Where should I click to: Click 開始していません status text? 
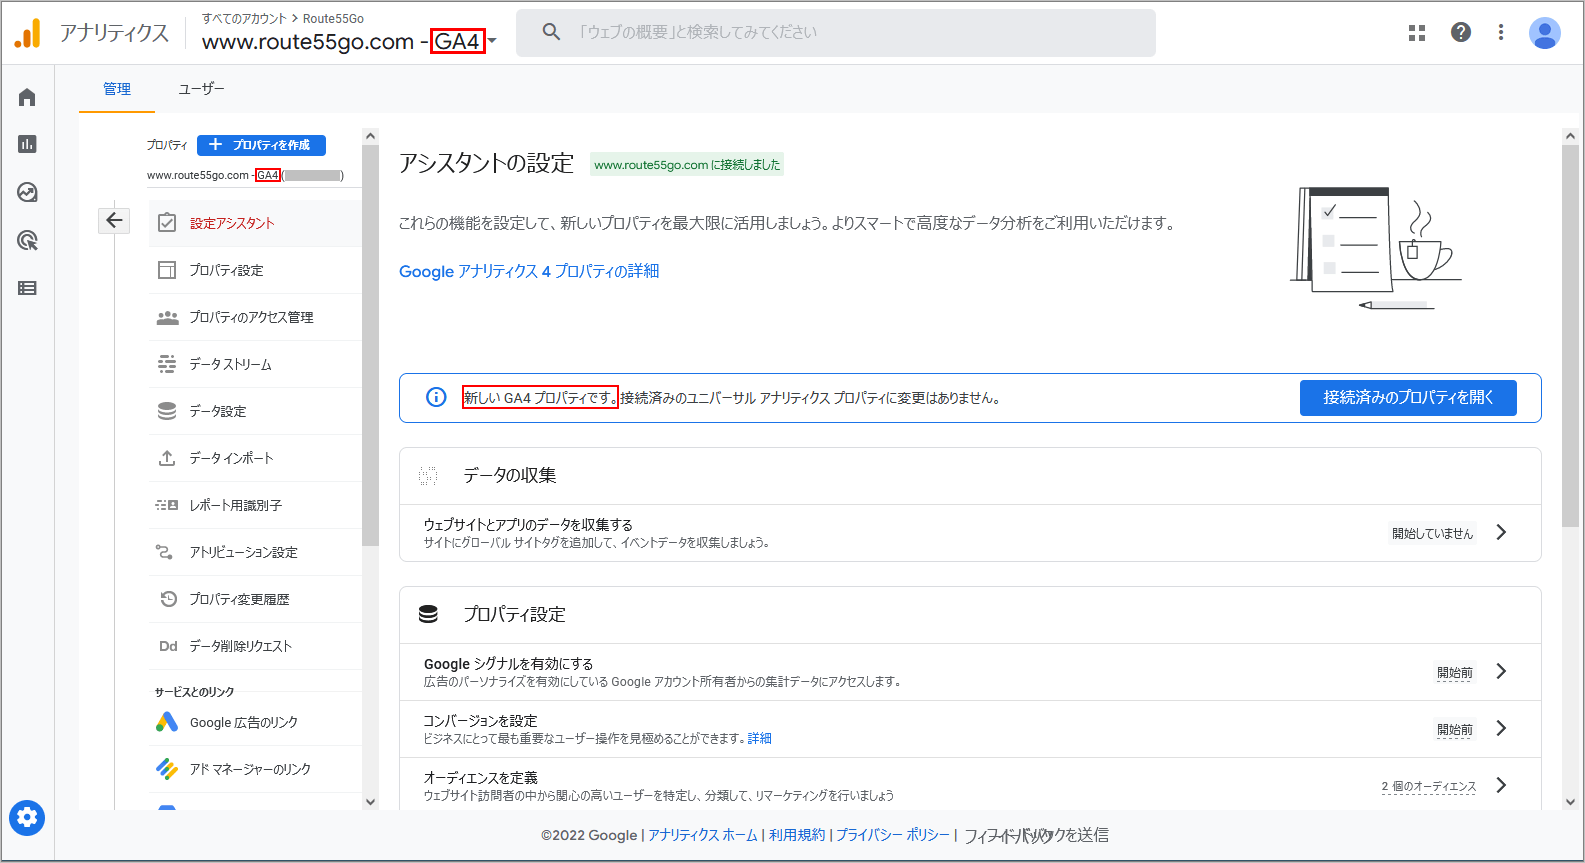[x=1433, y=533]
